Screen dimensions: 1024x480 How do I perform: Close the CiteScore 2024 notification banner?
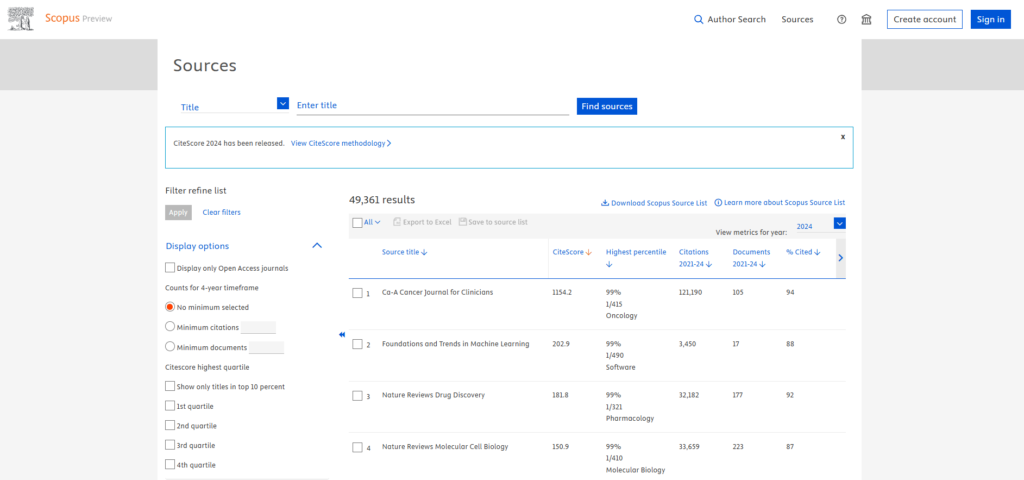pos(842,136)
